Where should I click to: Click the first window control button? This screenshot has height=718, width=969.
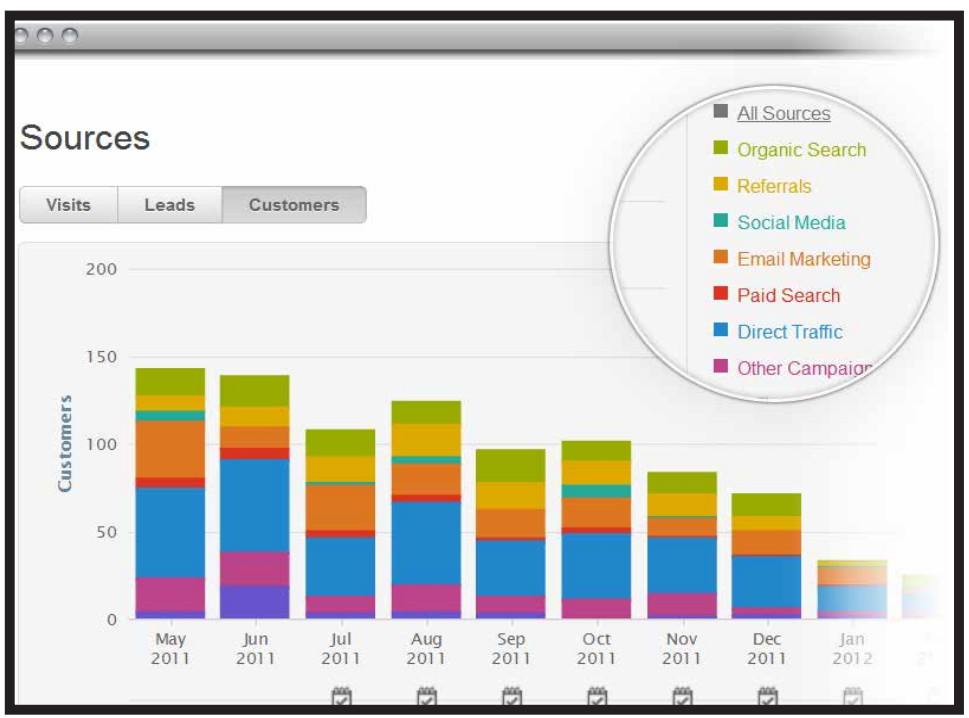(x=21, y=35)
